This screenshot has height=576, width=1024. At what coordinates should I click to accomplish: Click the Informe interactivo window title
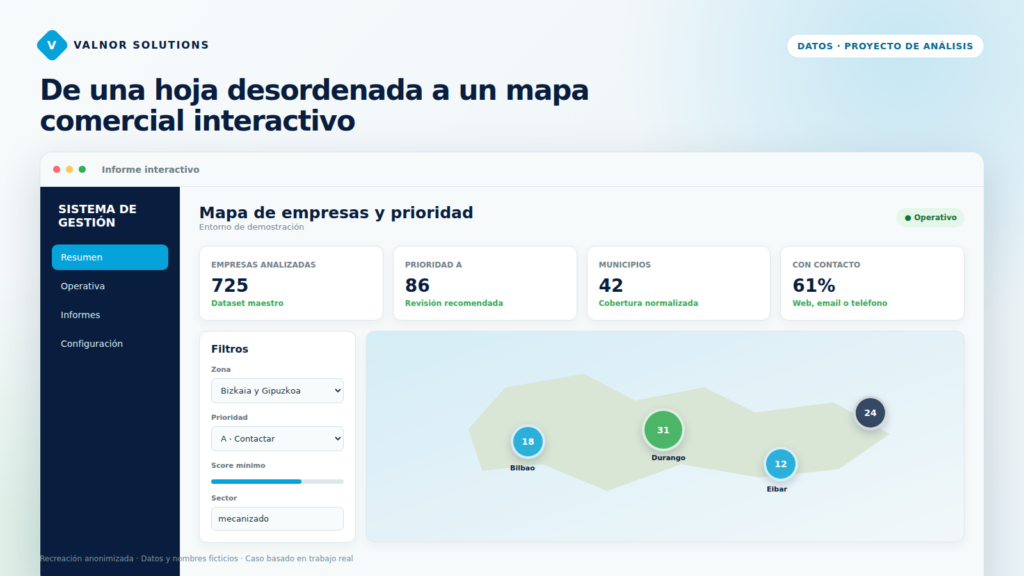coord(150,169)
